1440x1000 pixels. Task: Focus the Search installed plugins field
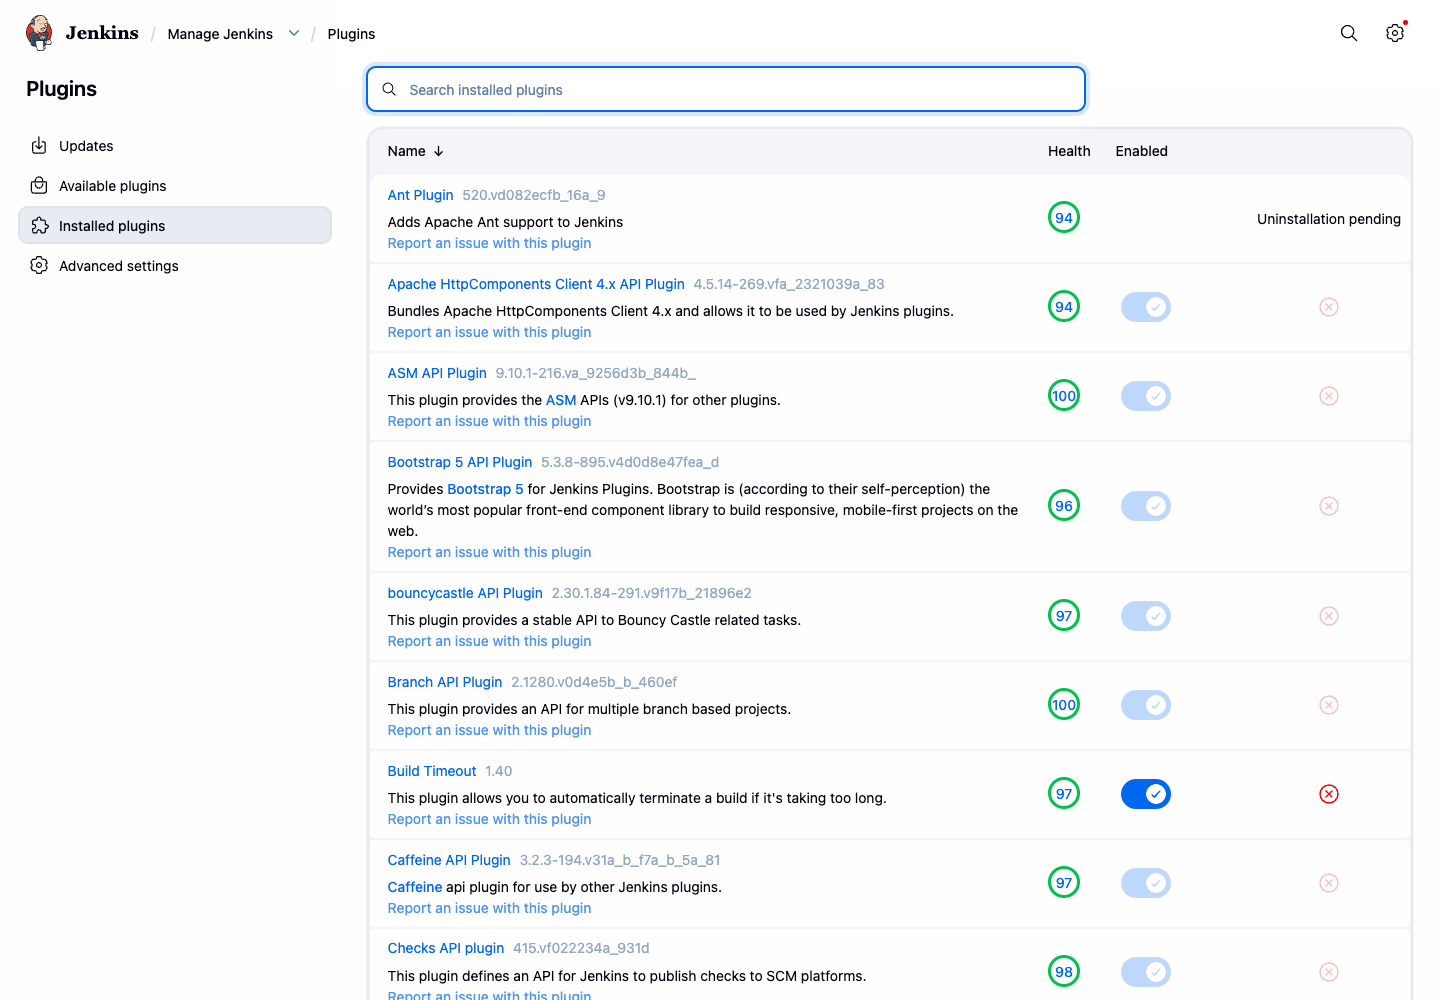726,89
